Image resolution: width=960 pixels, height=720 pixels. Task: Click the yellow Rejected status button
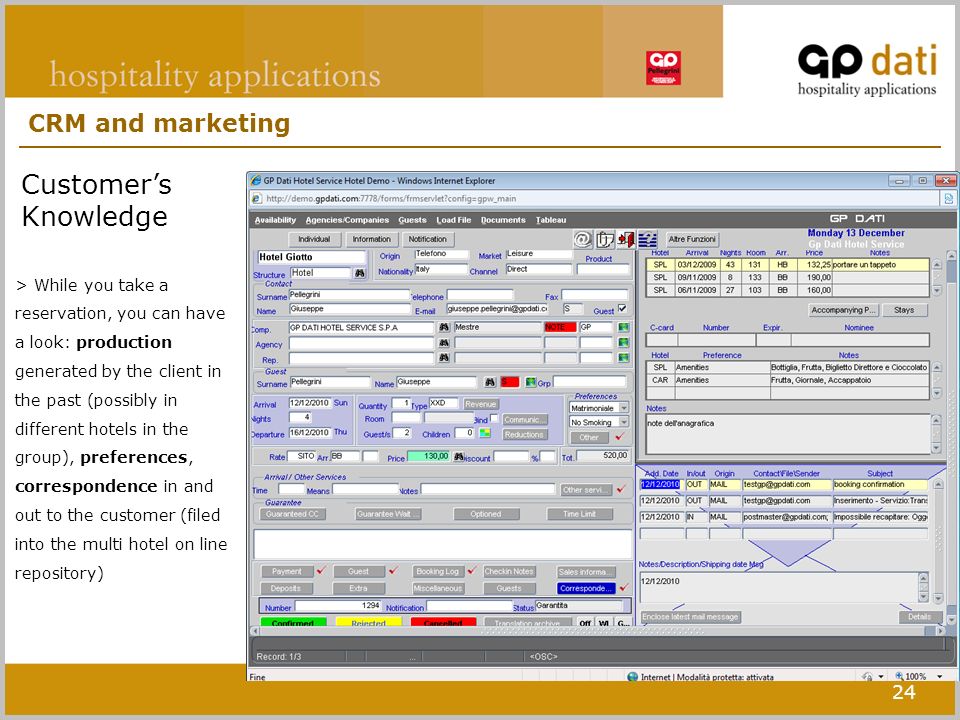point(369,623)
